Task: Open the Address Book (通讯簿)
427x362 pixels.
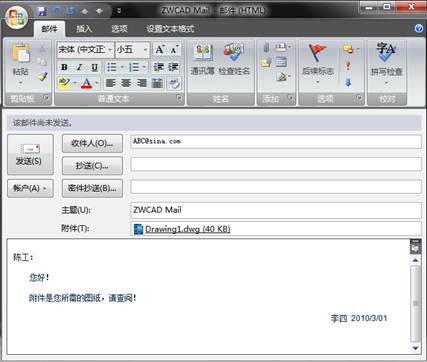Action: click(203, 59)
